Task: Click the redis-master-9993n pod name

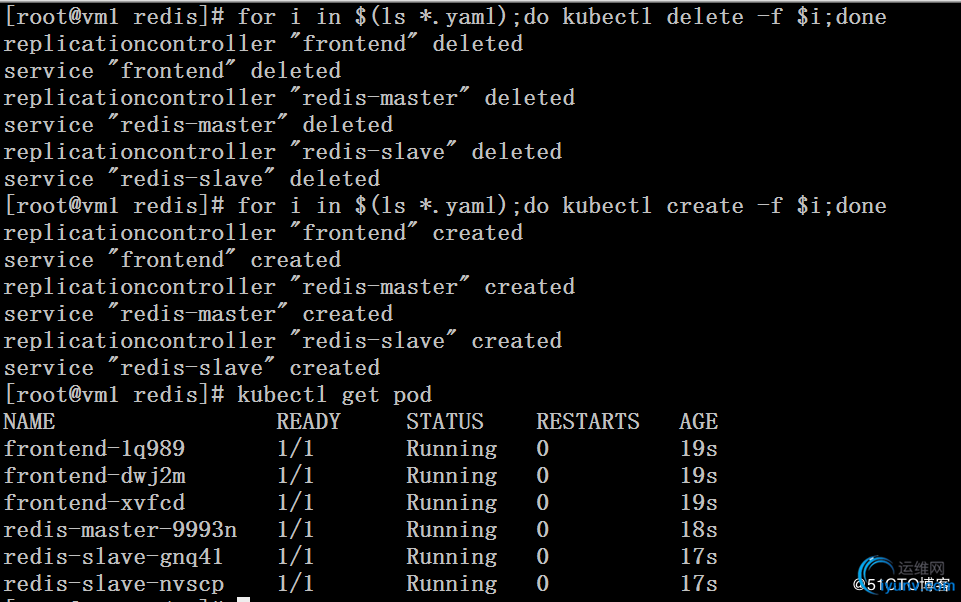Action: pyautogui.click(x=120, y=530)
